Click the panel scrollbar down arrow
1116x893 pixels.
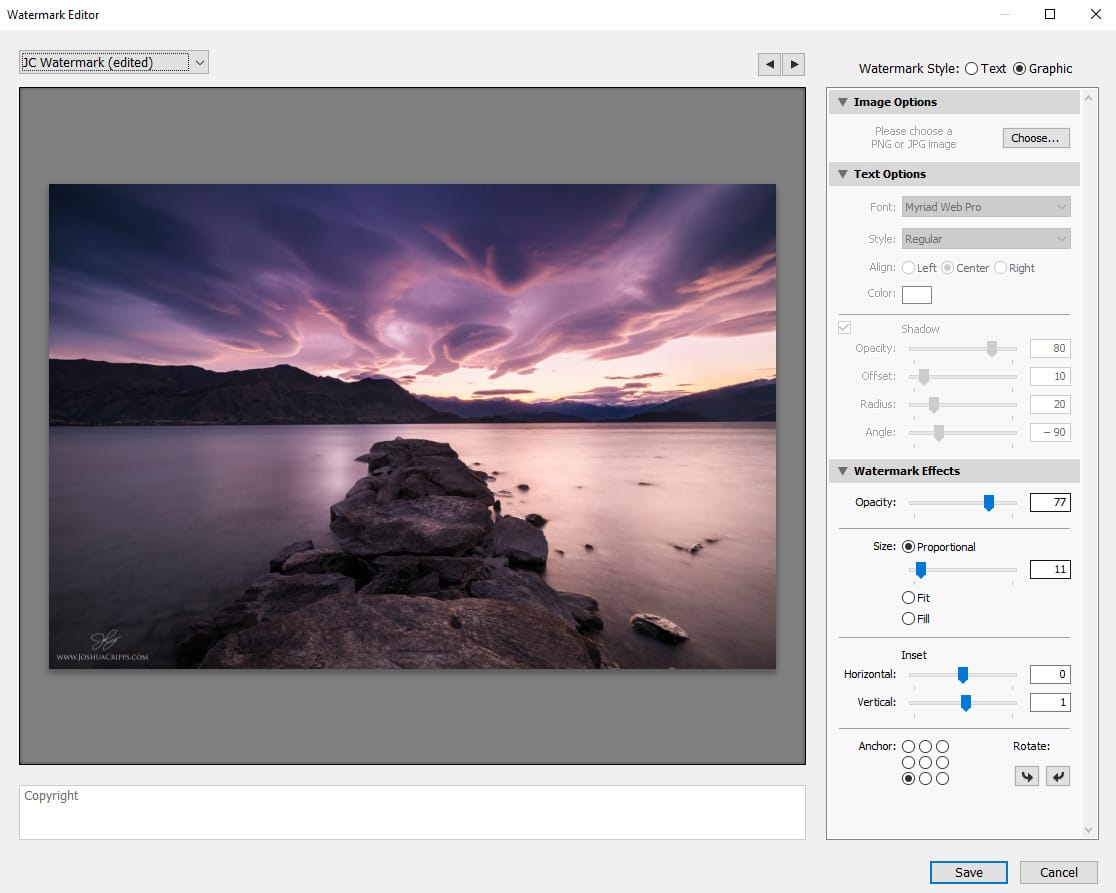(x=1088, y=830)
